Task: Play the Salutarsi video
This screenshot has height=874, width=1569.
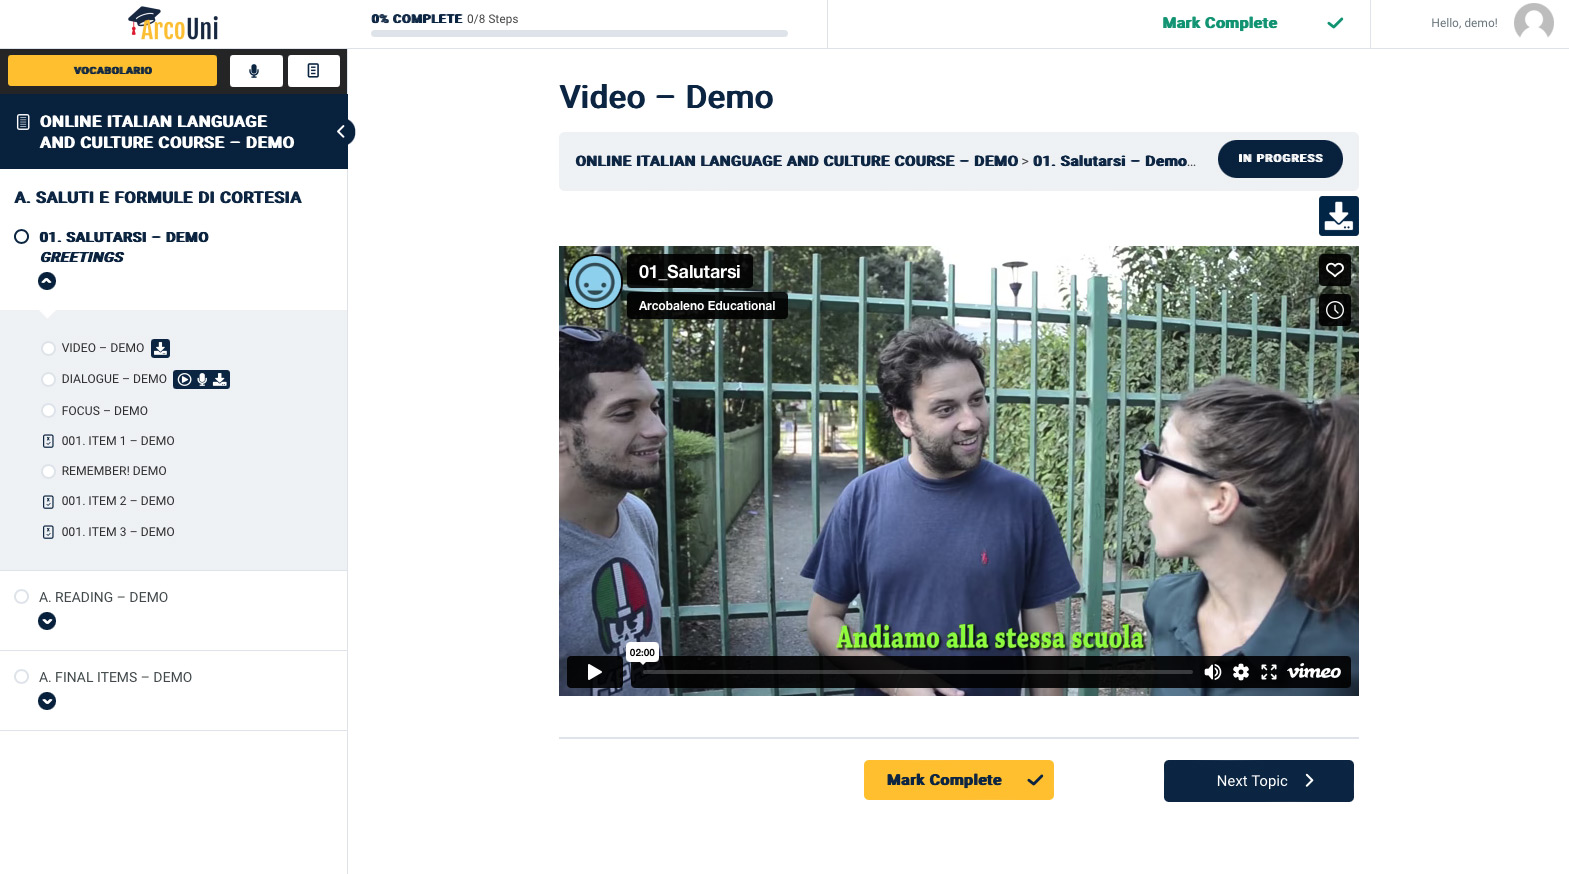Action: click(x=595, y=672)
